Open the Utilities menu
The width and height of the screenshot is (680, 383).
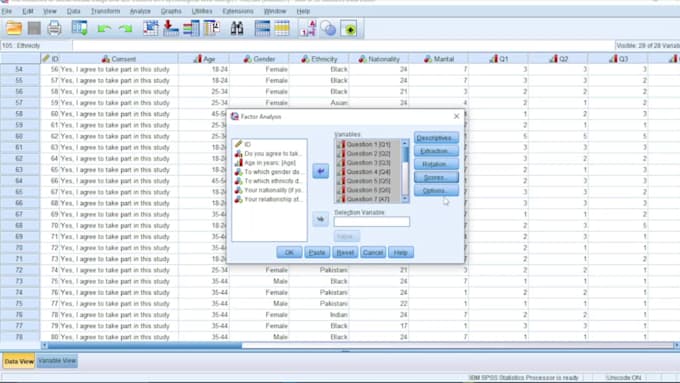[x=202, y=11]
